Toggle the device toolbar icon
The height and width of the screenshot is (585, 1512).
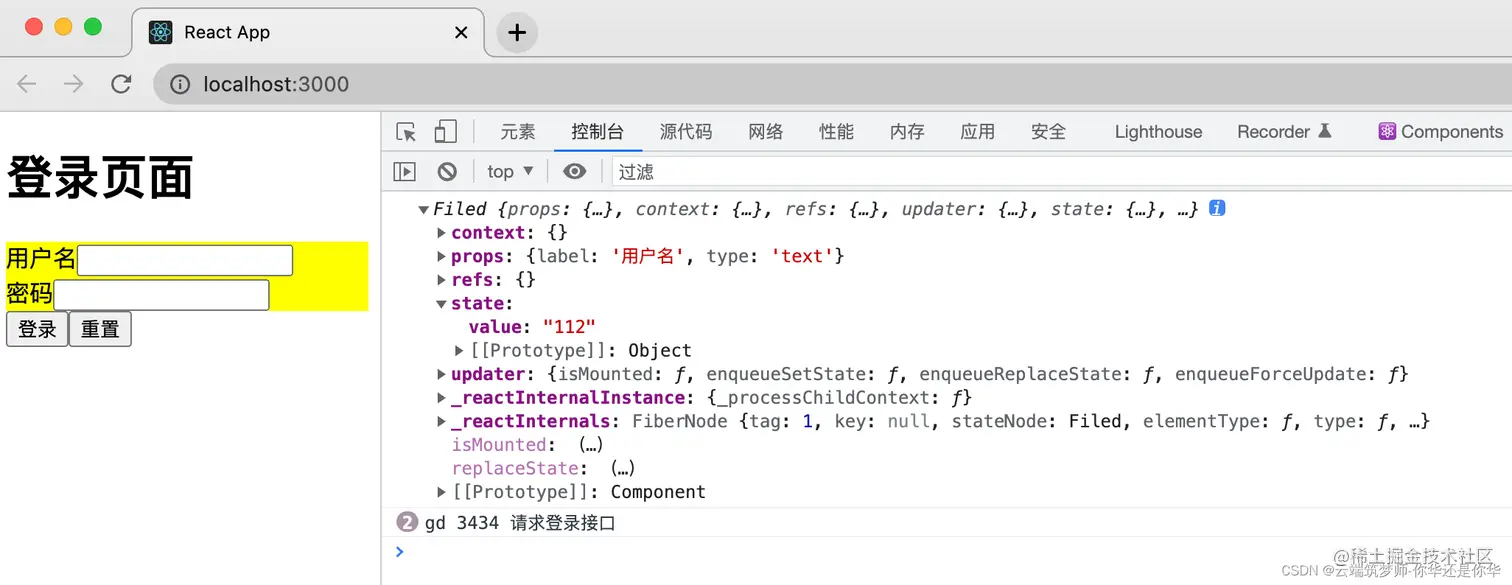click(445, 132)
